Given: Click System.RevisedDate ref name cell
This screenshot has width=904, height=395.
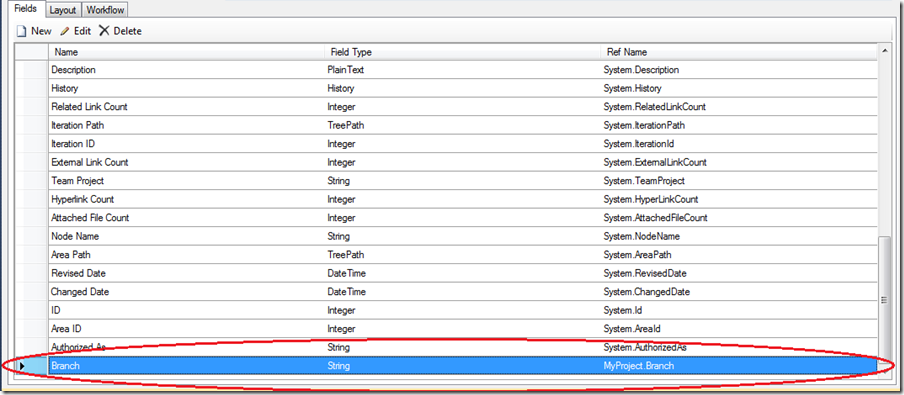Looking at the screenshot, I should pyautogui.click(x=739, y=273).
